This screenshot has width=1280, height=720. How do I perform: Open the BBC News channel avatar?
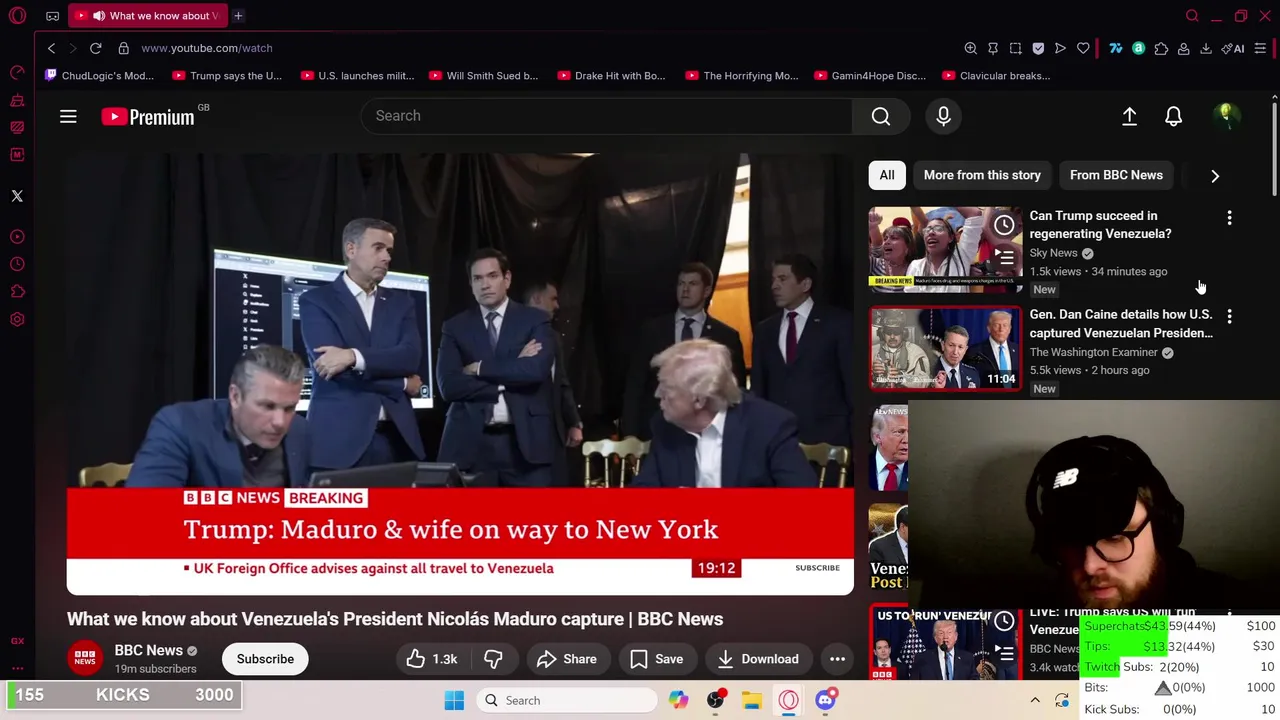pyautogui.click(x=85, y=658)
